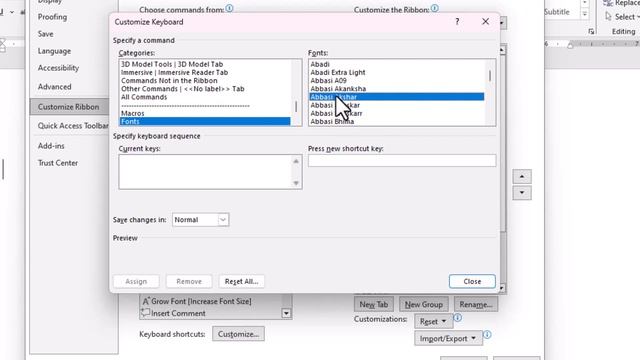Click info icon beside Choose commands from
This screenshot has height=360, width=640.
click(x=229, y=8)
